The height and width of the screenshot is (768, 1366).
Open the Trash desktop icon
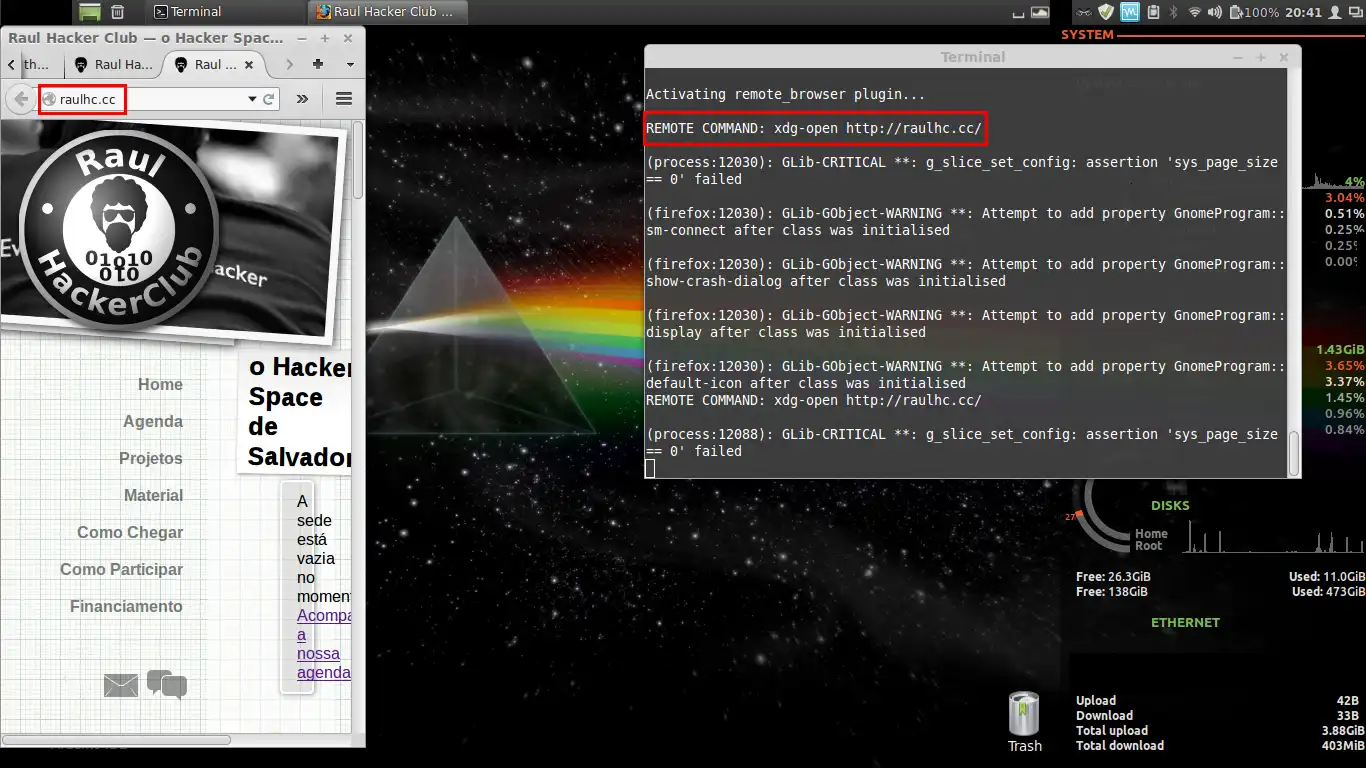point(1024,722)
